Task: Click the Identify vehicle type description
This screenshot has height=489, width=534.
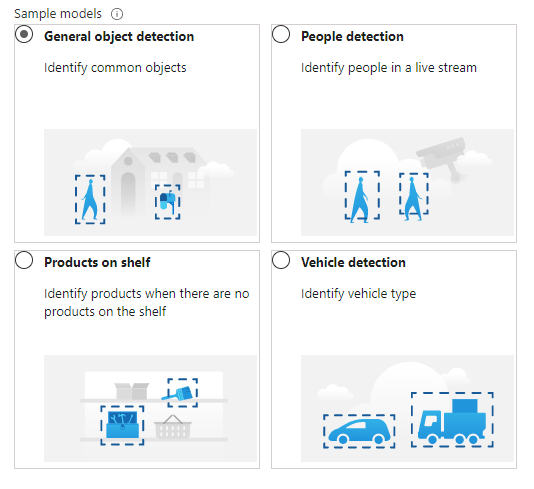Action: point(358,294)
